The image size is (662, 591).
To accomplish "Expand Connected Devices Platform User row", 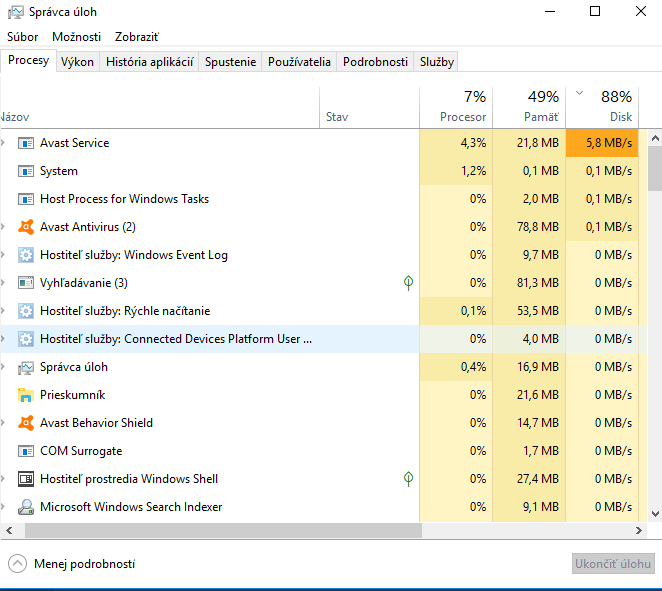I will coord(3,339).
